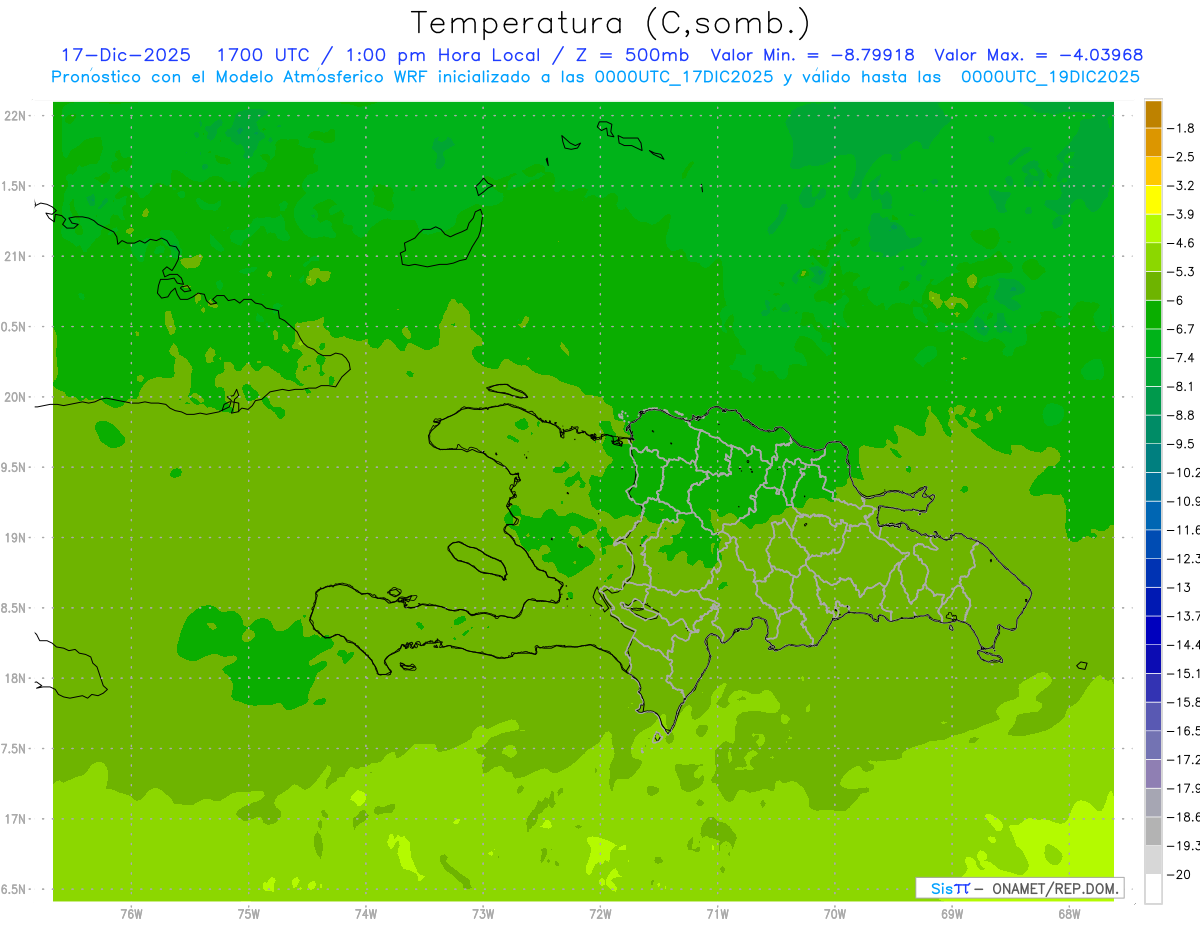Click the -13.7 color scale value
1200x927 pixels.
tap(1183, 615)
